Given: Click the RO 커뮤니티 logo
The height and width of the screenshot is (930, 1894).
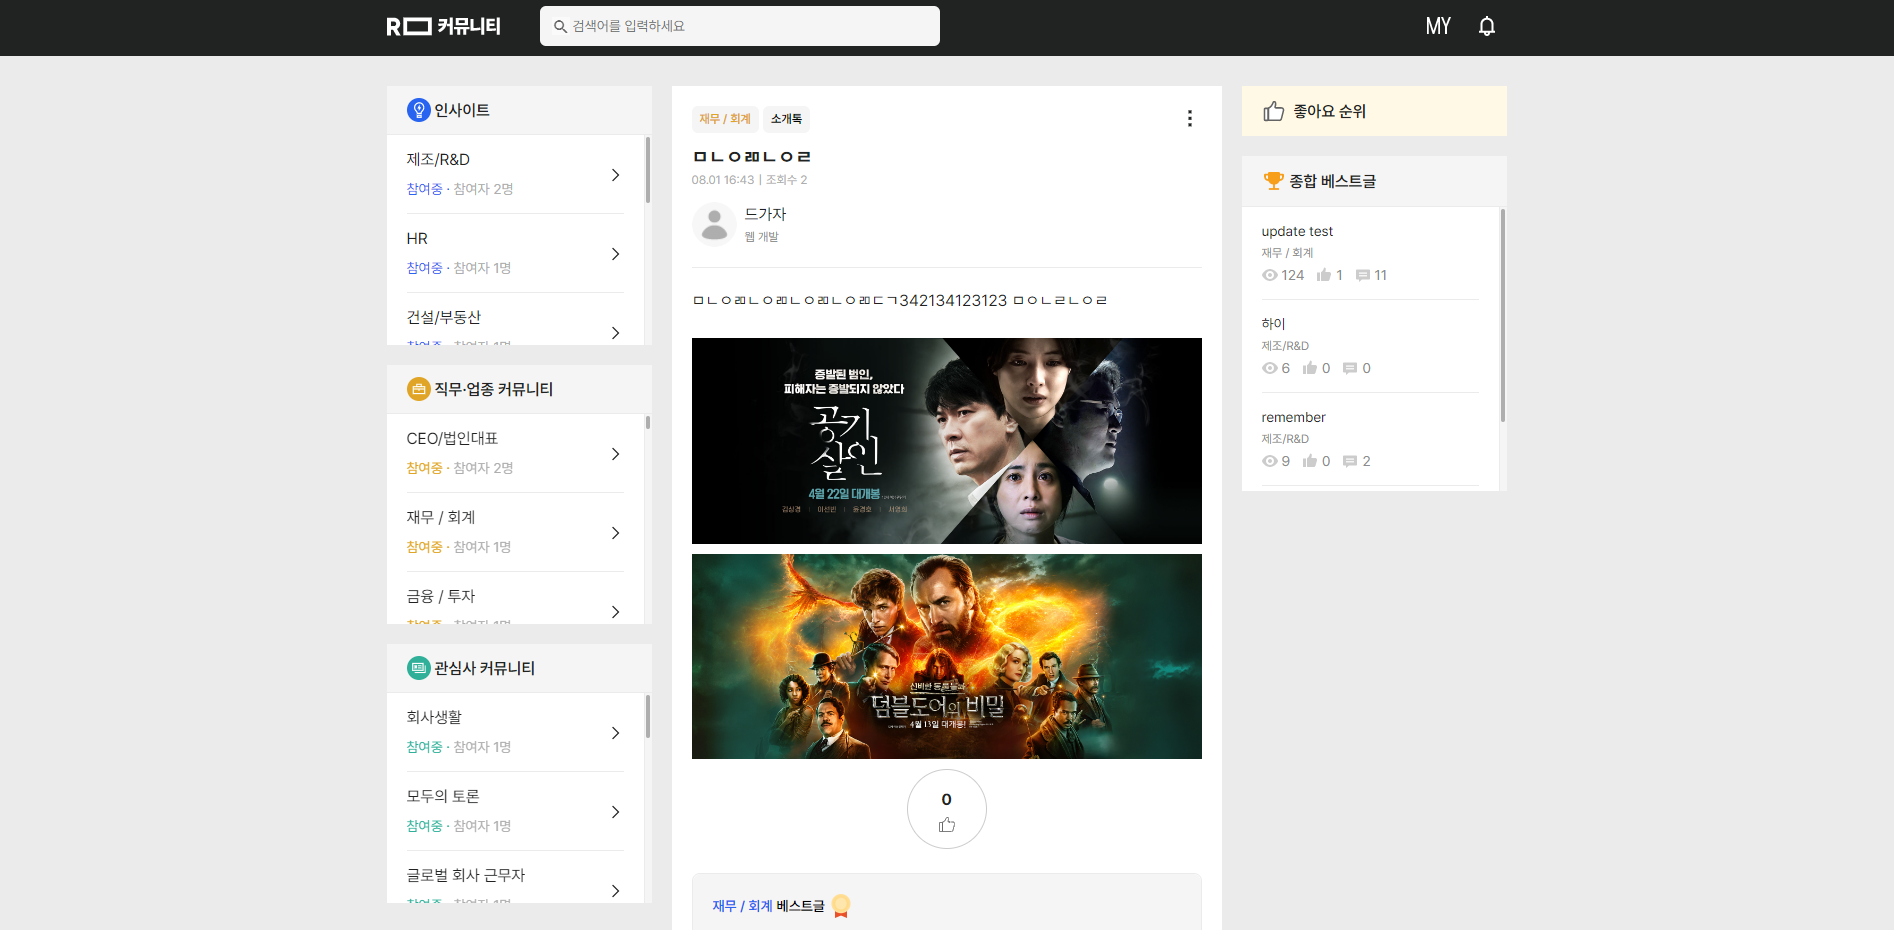Looking at the screenshot, I should (x=444, y=26).
